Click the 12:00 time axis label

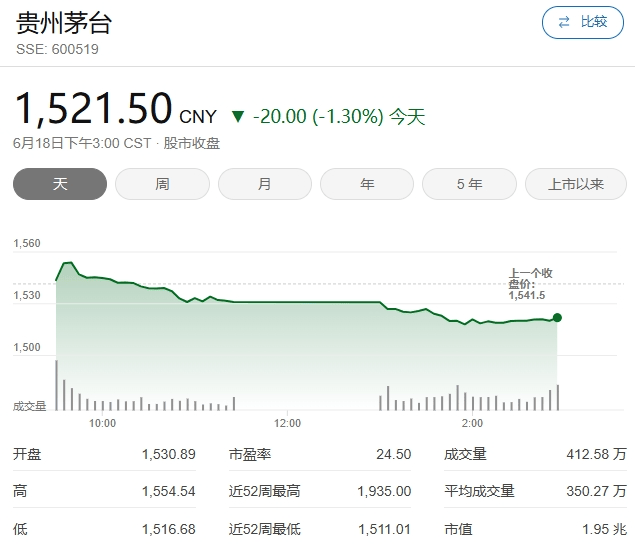click(286, 423)
